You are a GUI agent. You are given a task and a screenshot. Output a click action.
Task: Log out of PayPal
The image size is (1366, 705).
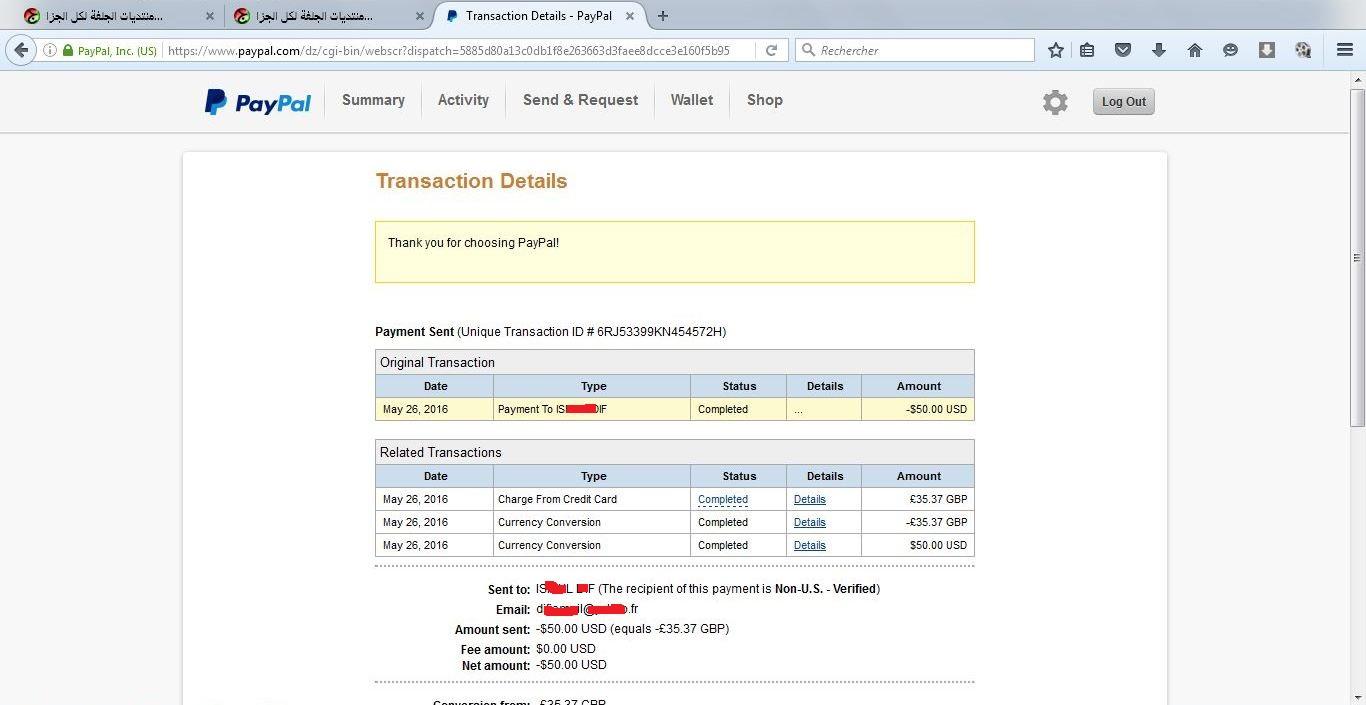1124,101
